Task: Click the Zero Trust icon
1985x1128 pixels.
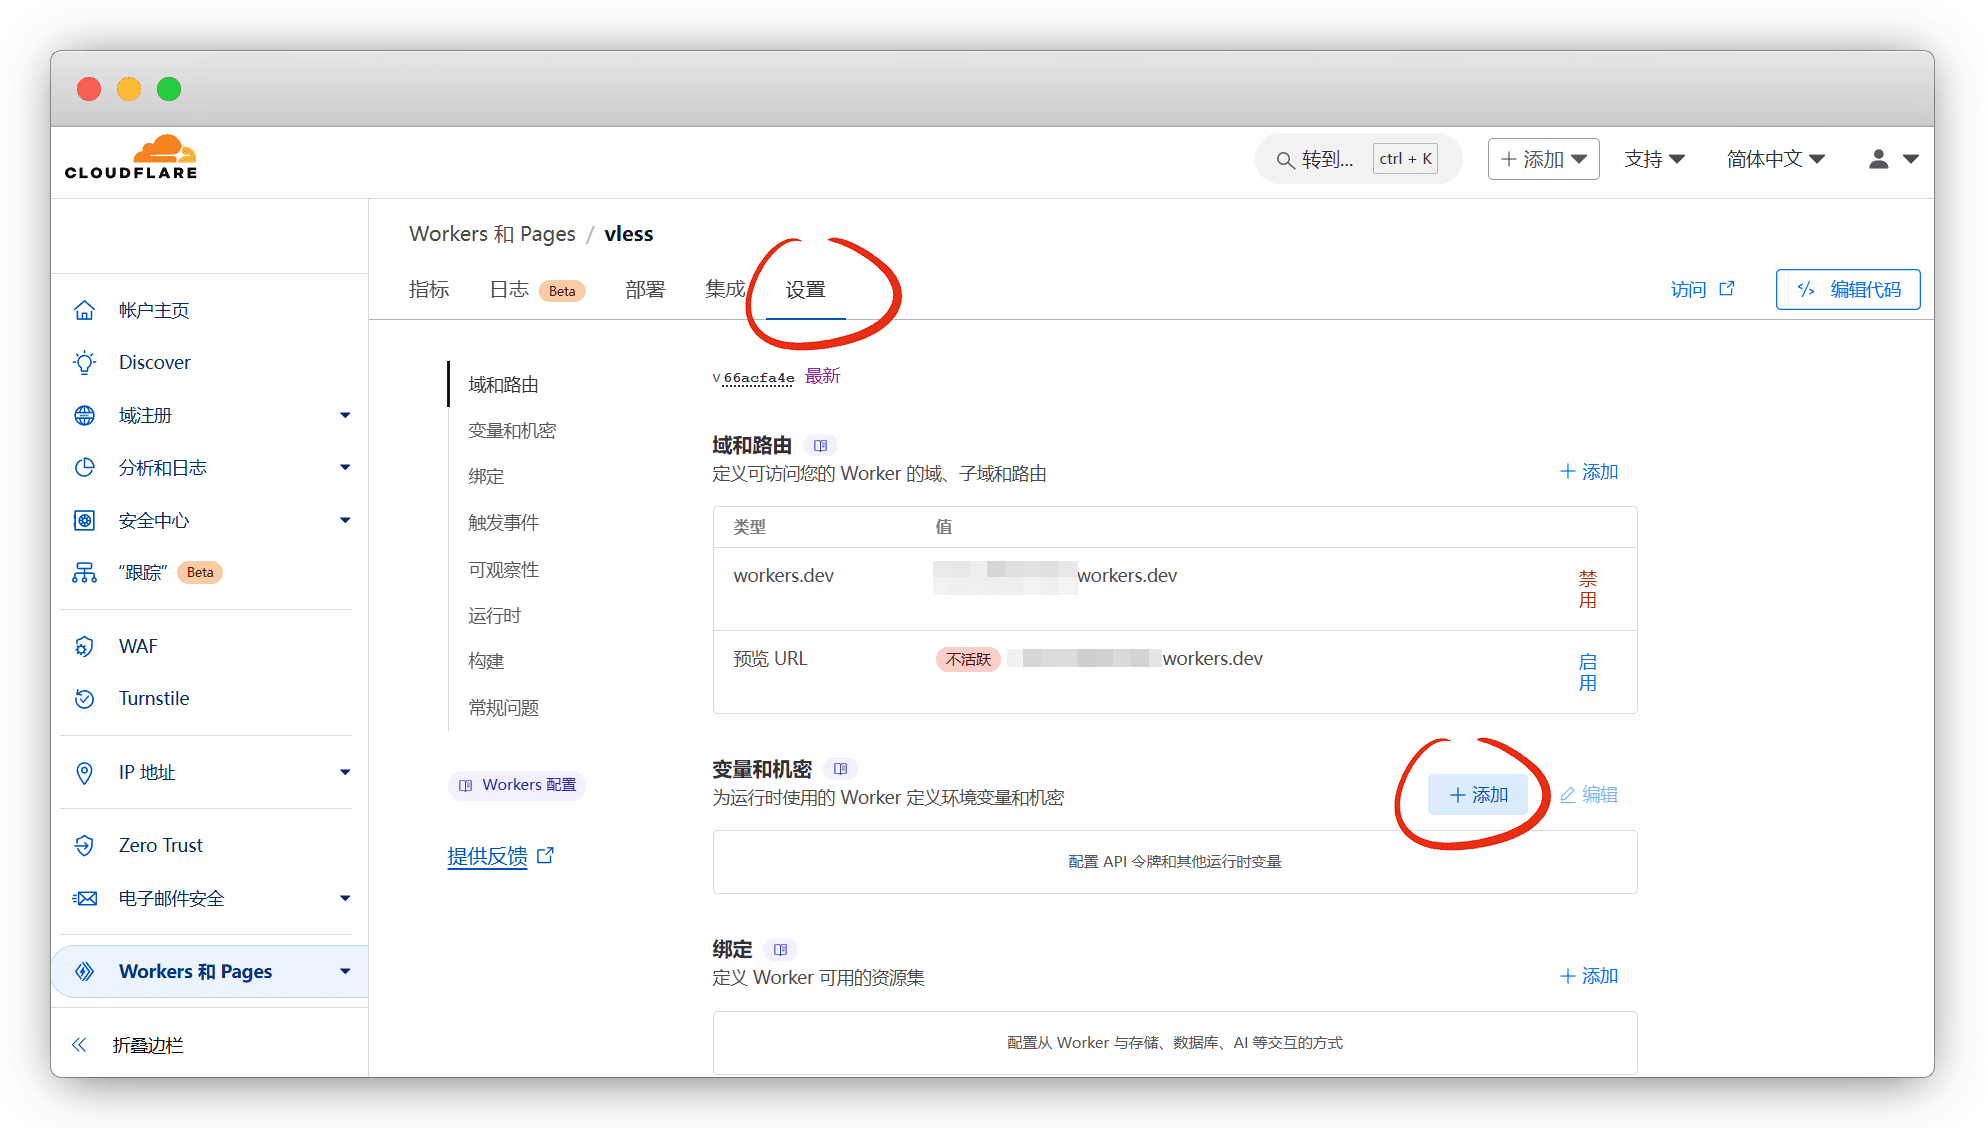Action: click(85, 845)
